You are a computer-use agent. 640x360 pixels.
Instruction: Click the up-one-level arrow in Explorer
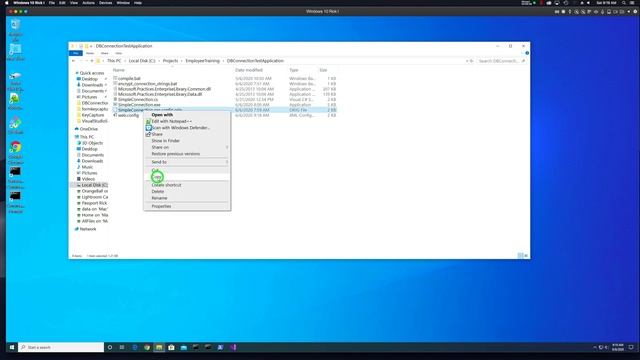(x=92, y=61)
